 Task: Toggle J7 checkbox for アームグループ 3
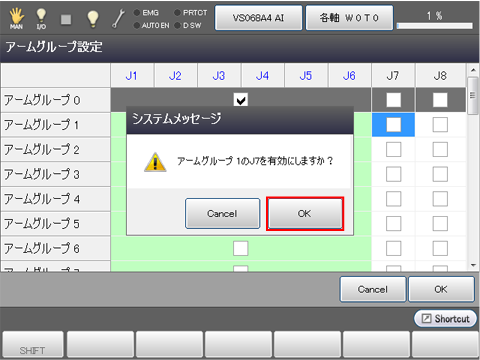pyautogui.click(x=393, y=174)
